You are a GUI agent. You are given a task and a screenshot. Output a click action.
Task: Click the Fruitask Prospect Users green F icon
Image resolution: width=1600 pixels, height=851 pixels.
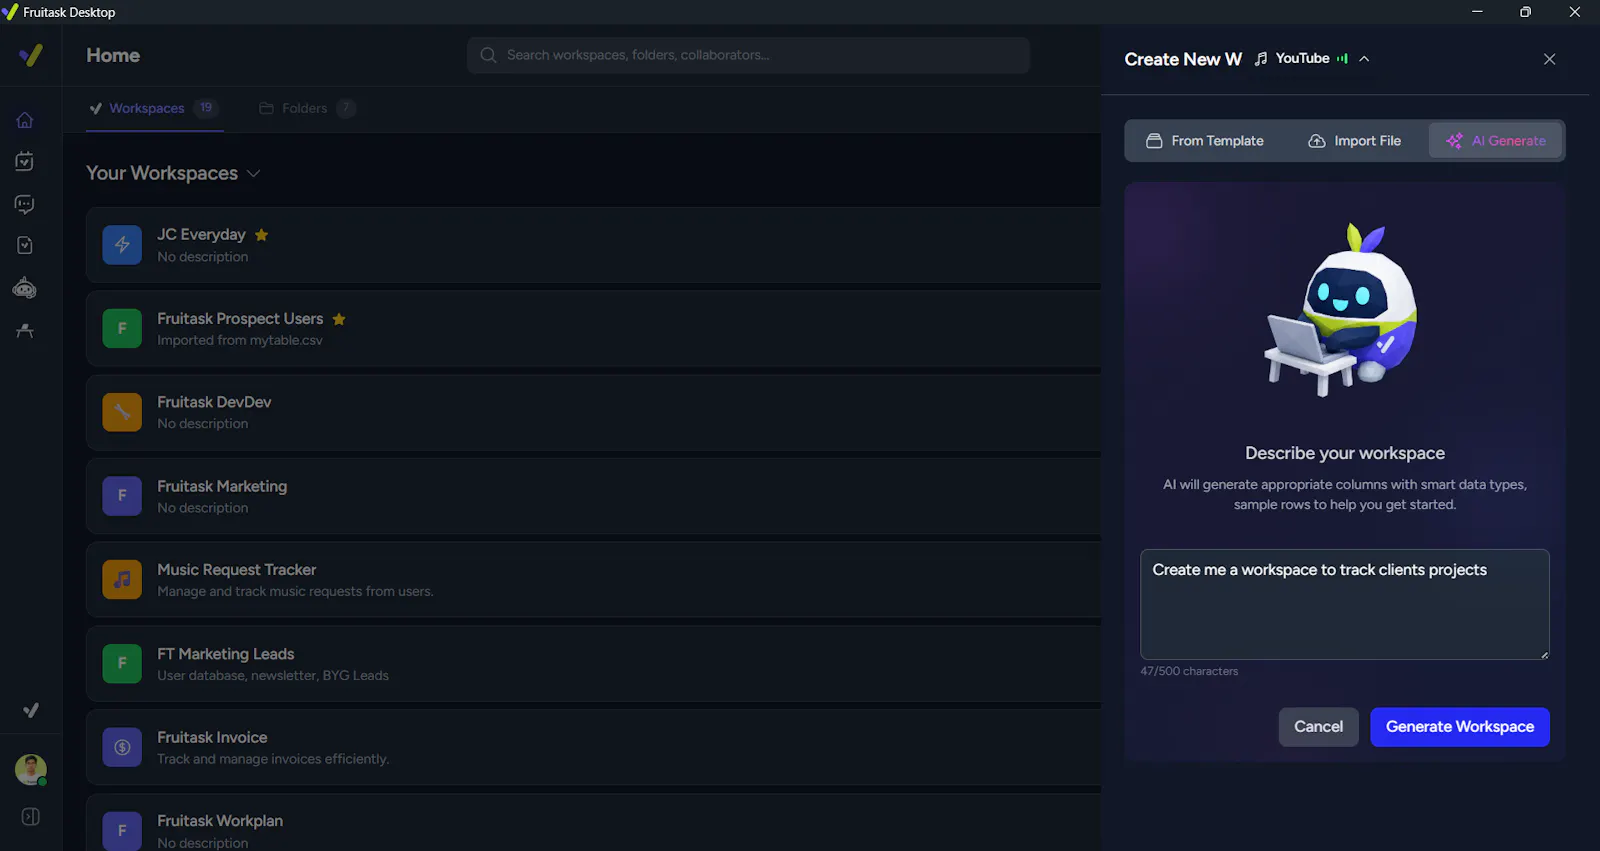(x=122, y=329)
